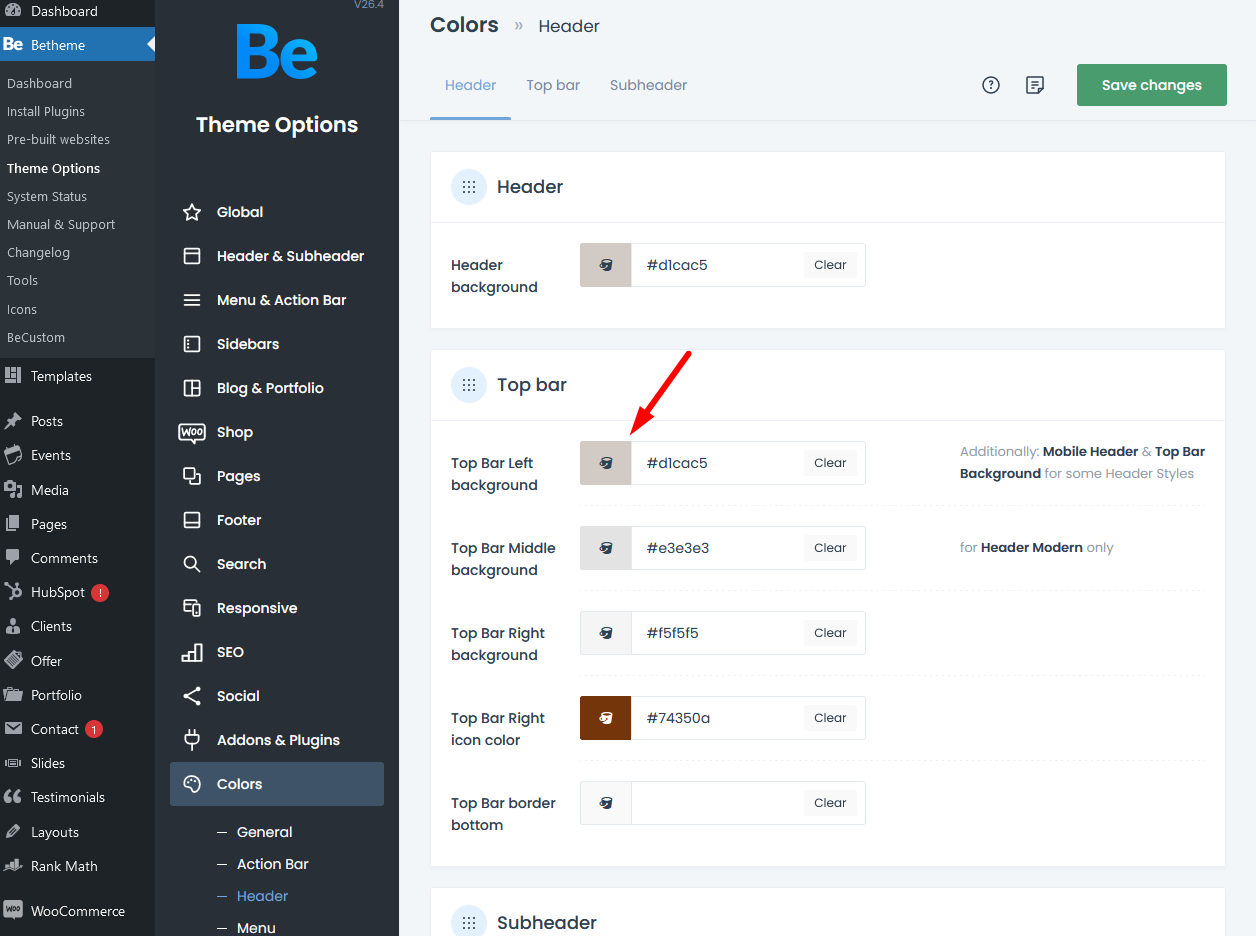
Task: Clear the Top Bar Right icon color
Action: click(830, 718)
